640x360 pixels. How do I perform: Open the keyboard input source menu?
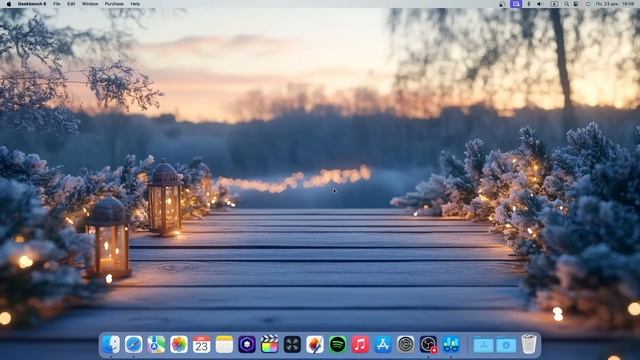coord(554,4)
